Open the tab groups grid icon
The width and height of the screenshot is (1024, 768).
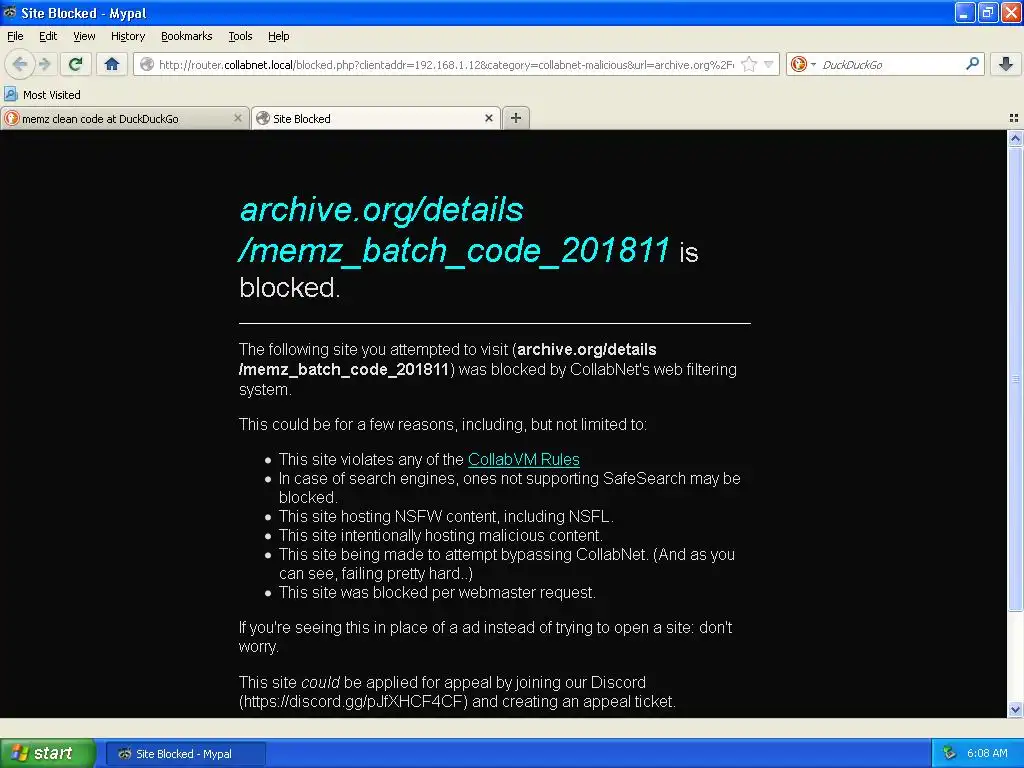pyautogui.click(x=1014, y=118)
